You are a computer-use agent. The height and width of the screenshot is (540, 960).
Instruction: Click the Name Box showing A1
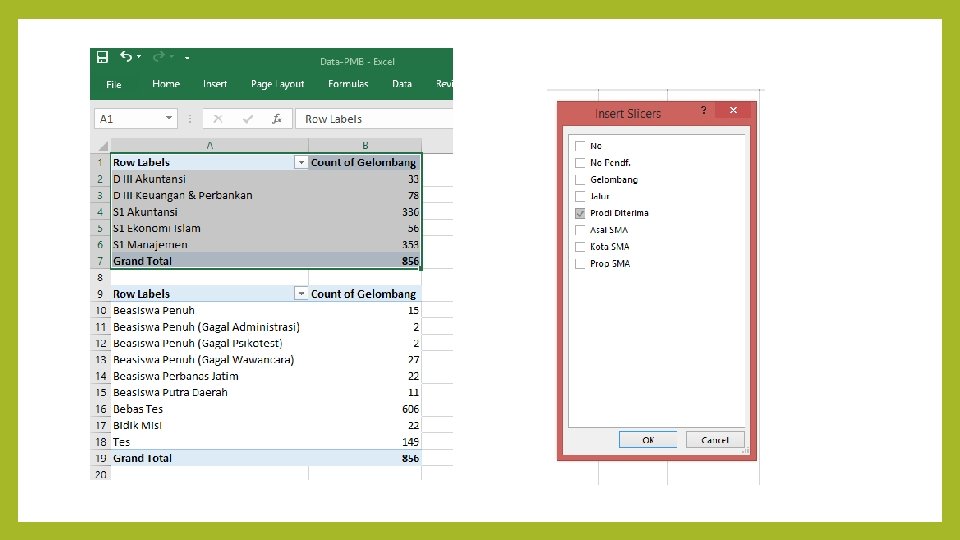[129, 119]
